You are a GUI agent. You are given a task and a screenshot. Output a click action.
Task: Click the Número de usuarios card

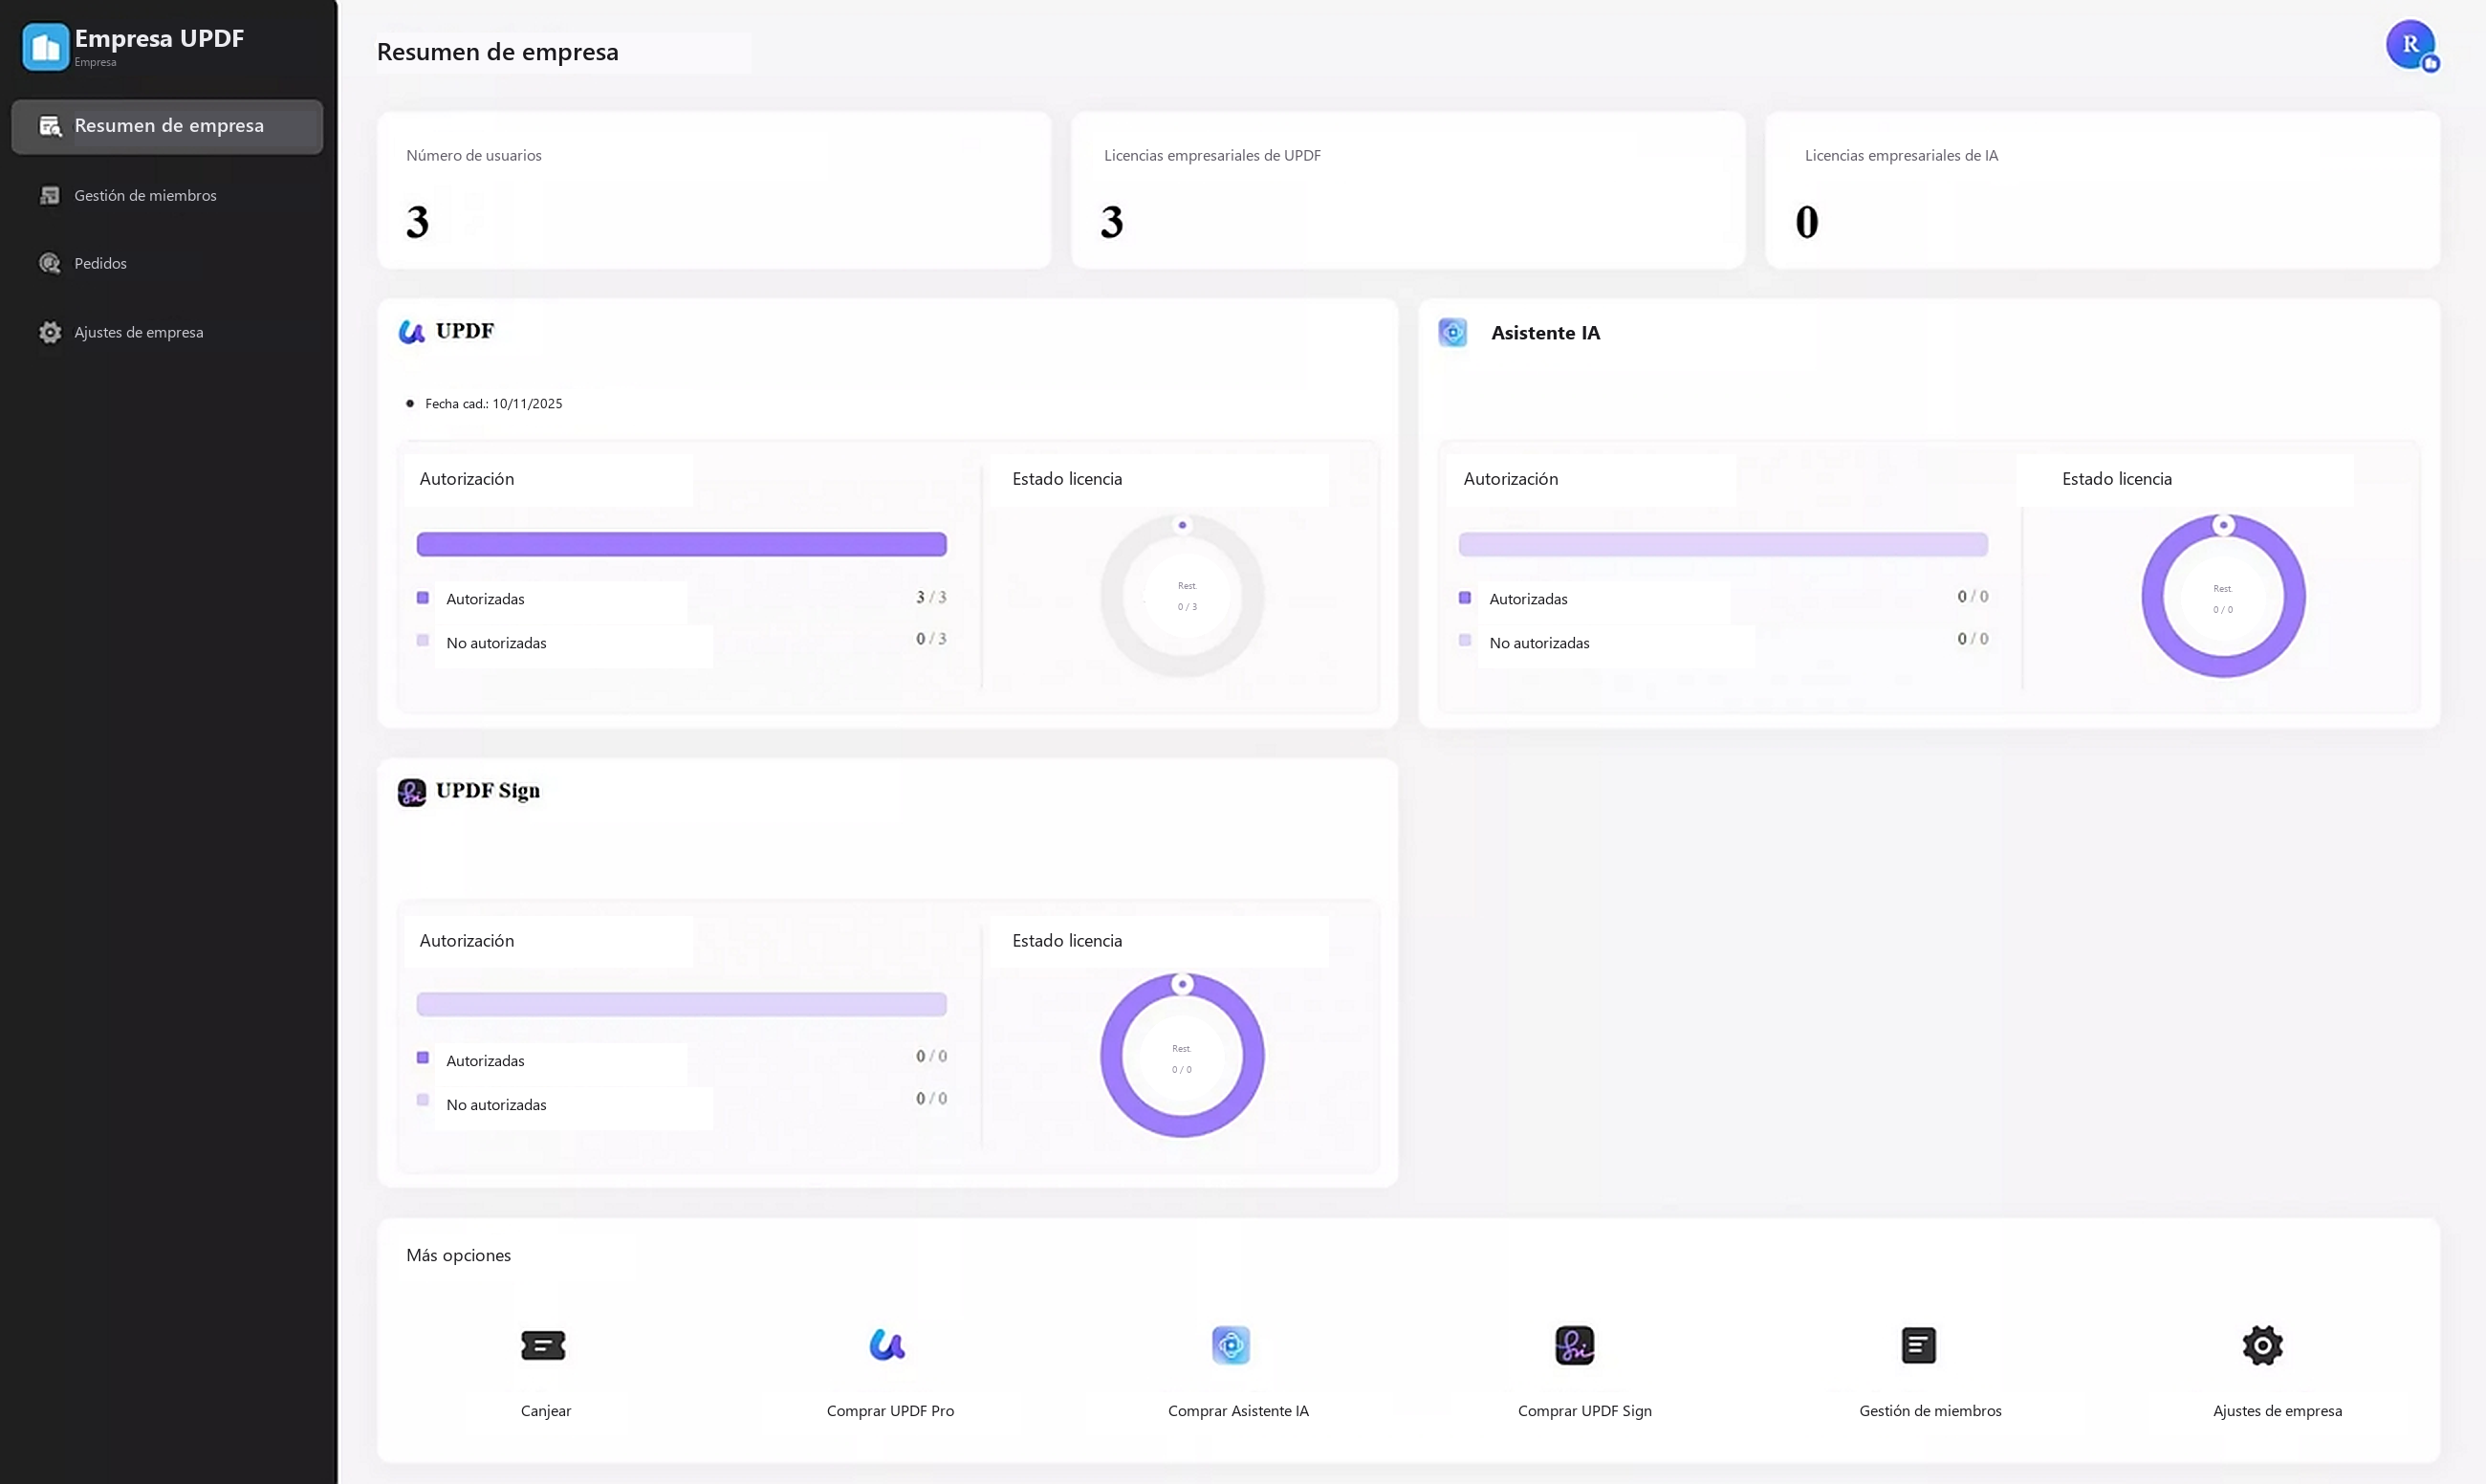click(x=714, y=190)
